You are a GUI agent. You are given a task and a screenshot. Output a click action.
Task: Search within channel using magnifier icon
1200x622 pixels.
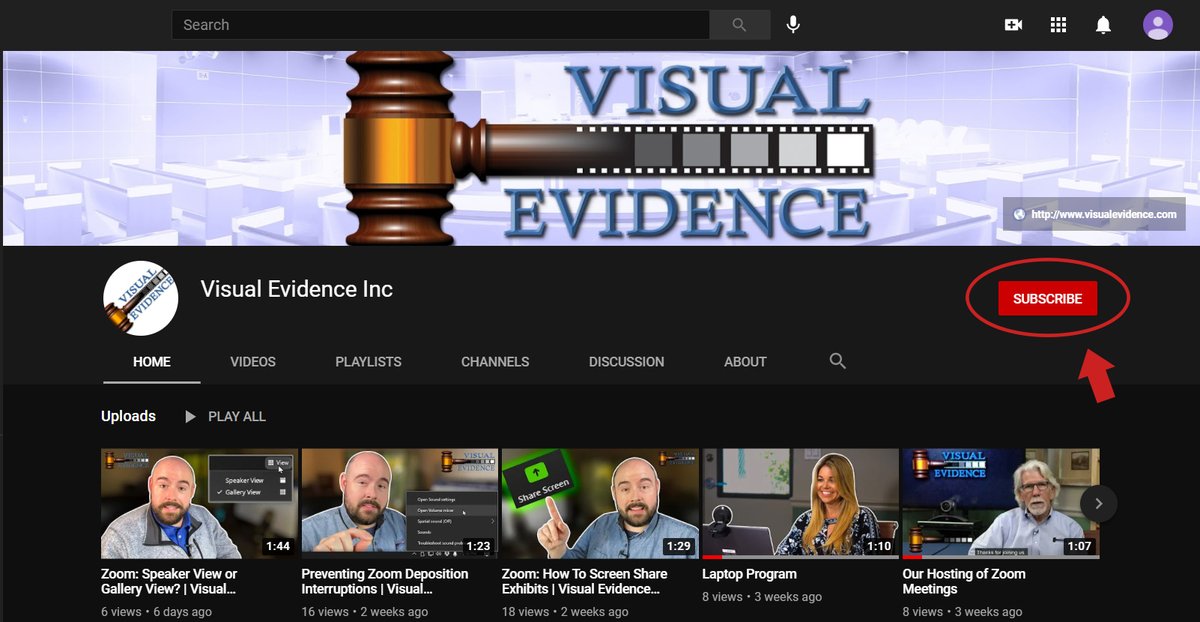click(x=838, y=361)
